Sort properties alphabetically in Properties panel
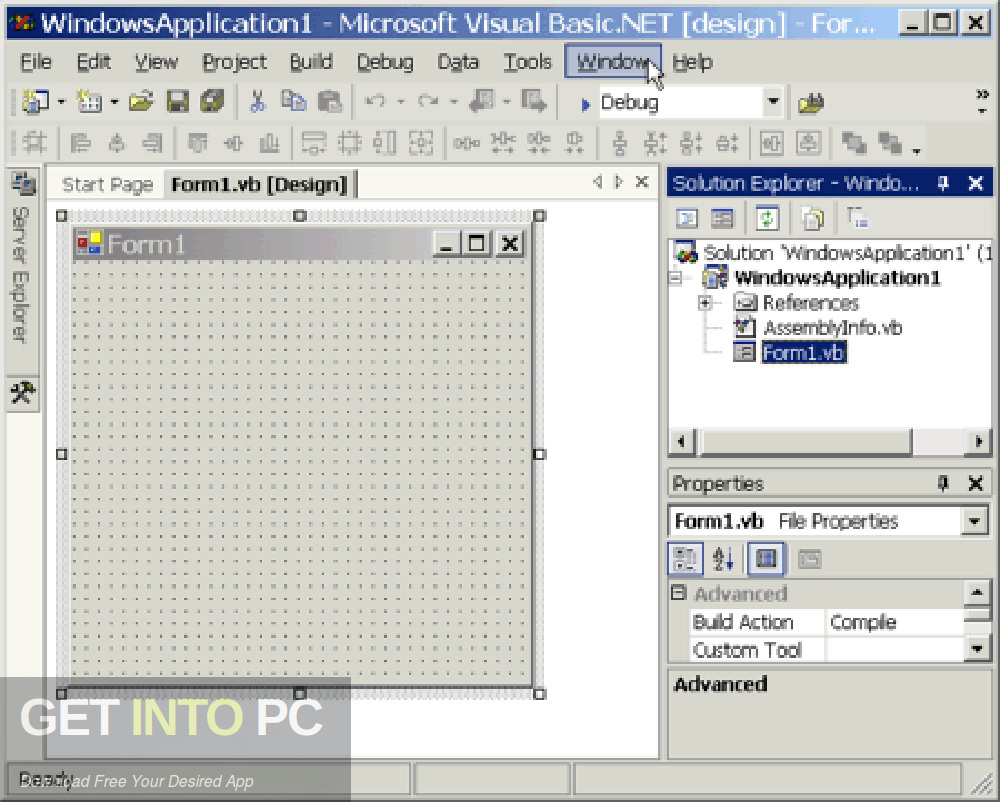This screenshot has width=1000, height=802. pos(723,559)
